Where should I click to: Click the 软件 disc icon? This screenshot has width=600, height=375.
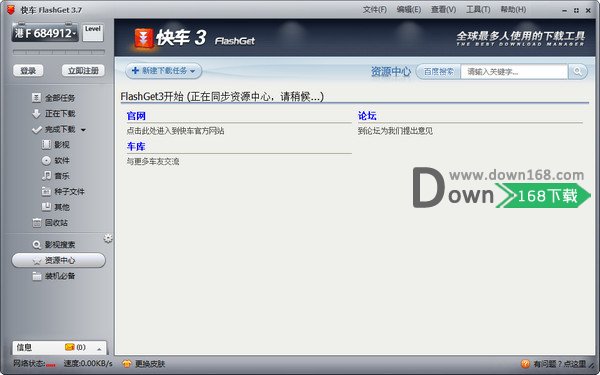[46, 160]
